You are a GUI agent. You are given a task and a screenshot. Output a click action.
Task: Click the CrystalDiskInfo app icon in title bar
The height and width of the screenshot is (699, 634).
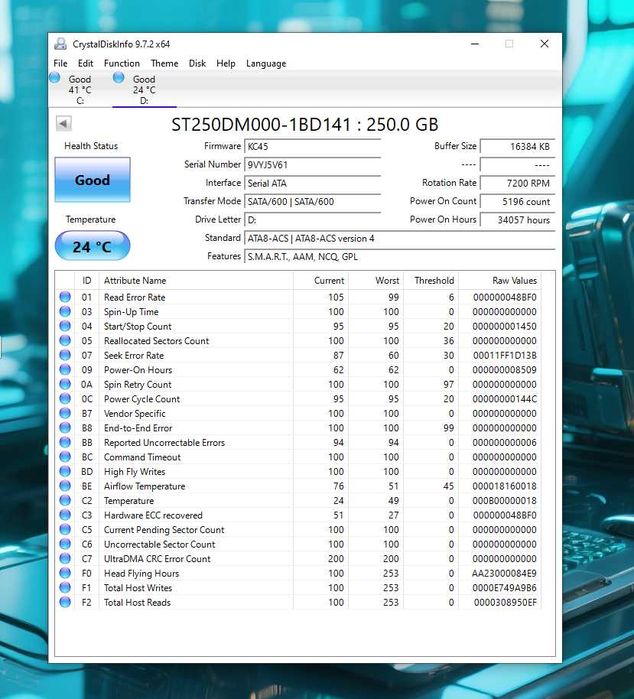point(60,44)
